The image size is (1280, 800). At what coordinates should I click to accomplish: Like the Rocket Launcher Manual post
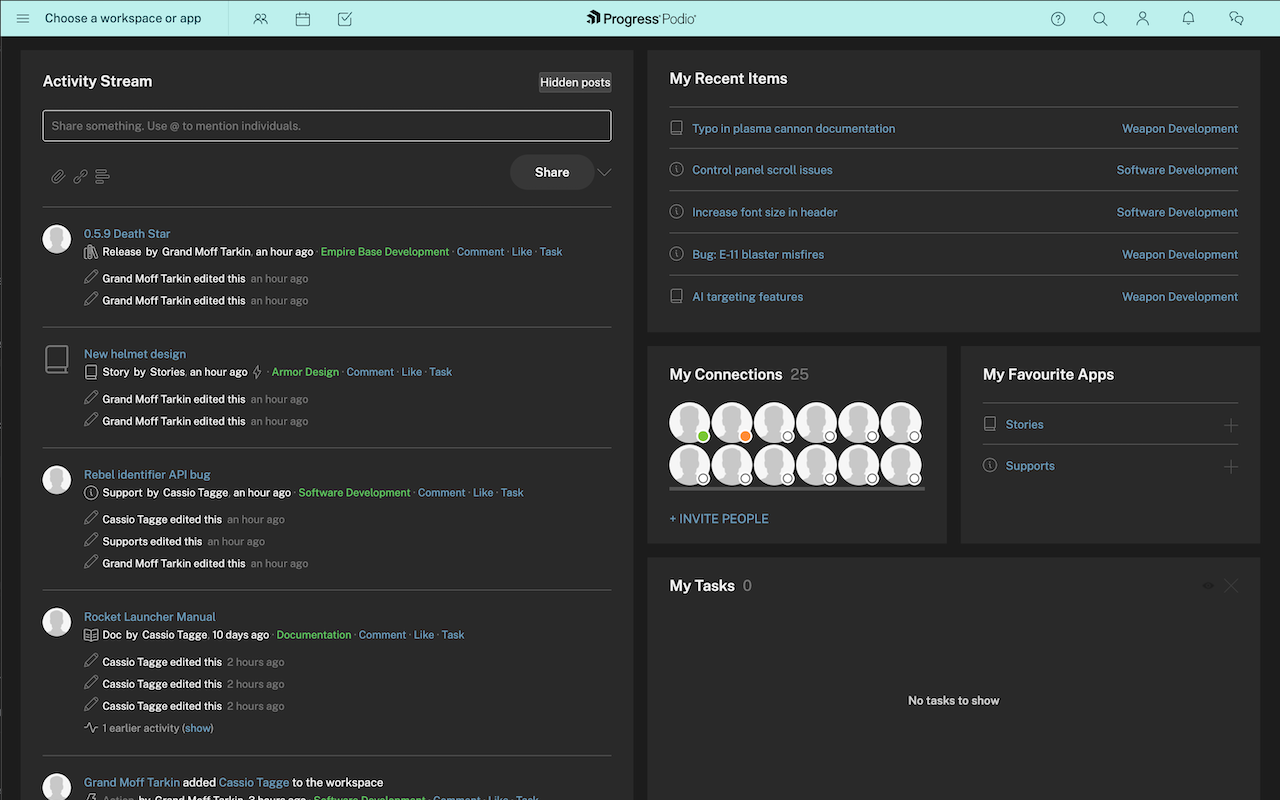click(x=424, y=635)
